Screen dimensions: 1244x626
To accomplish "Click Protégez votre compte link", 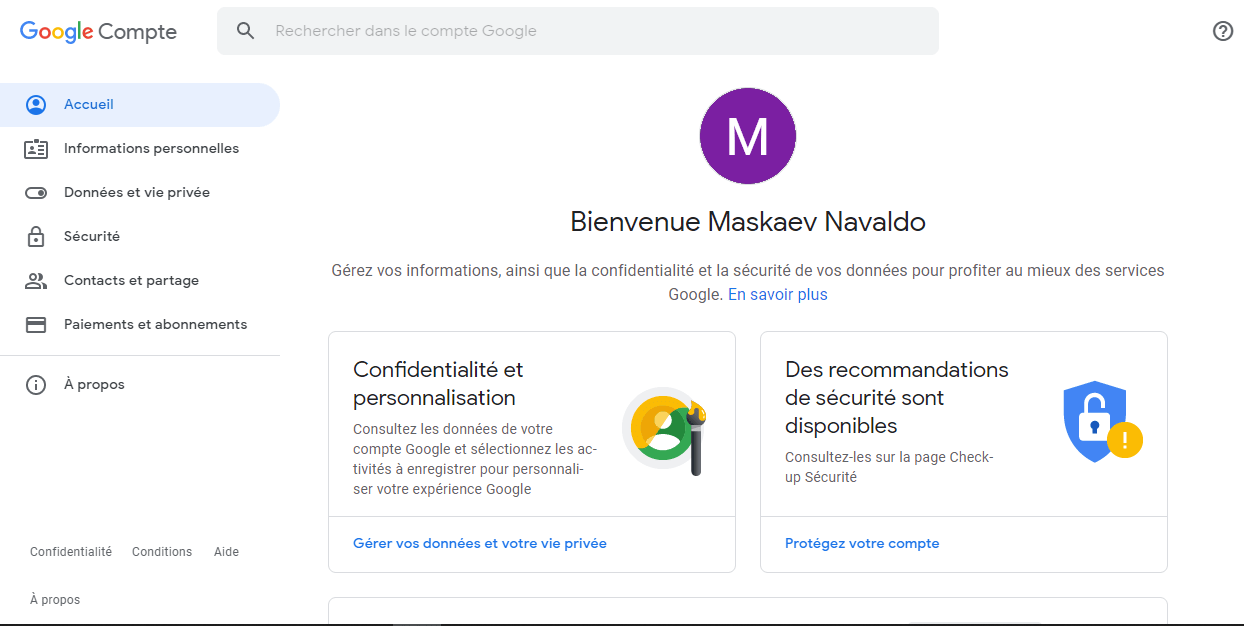I will 862,543.
